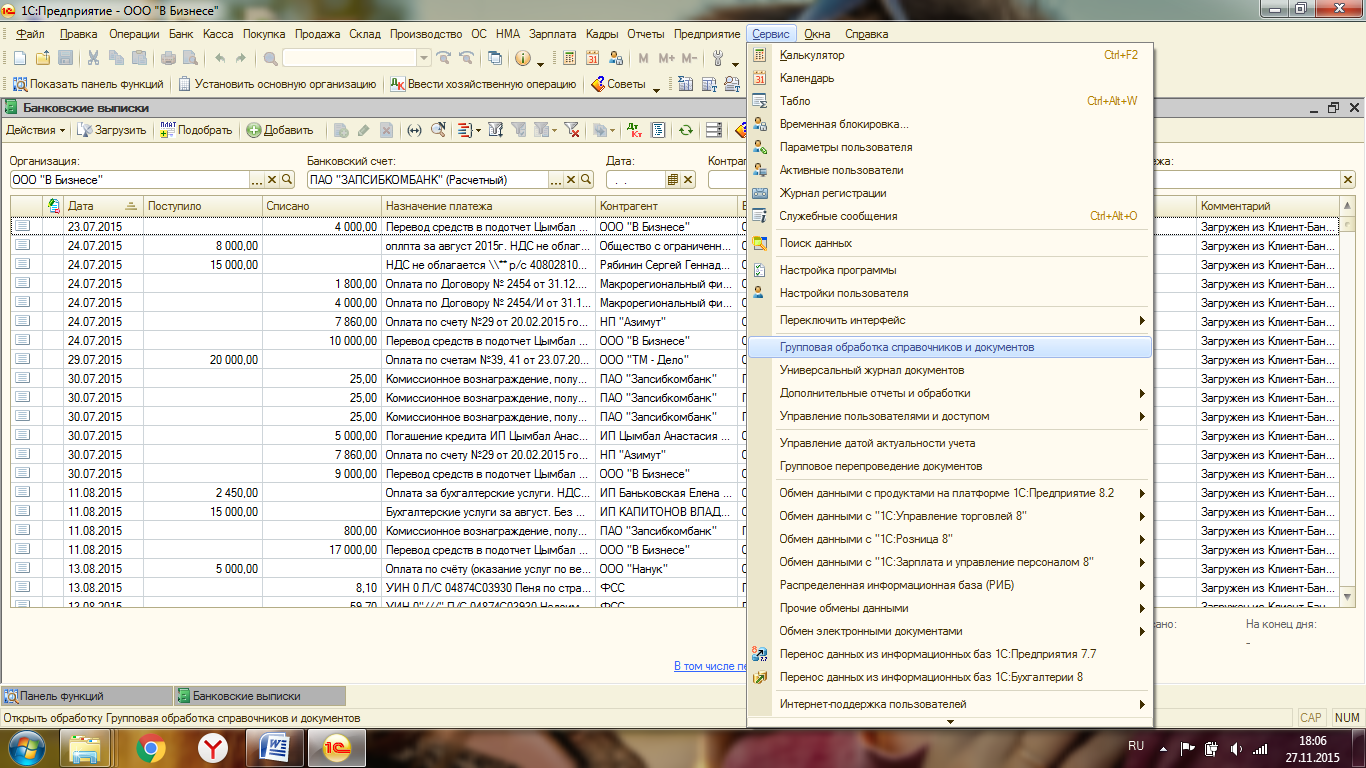Image resolution: width=1366 pixels, height=768 pixels.
Task: Click the disable filter icon with red cross
Action: coord(572,130)
